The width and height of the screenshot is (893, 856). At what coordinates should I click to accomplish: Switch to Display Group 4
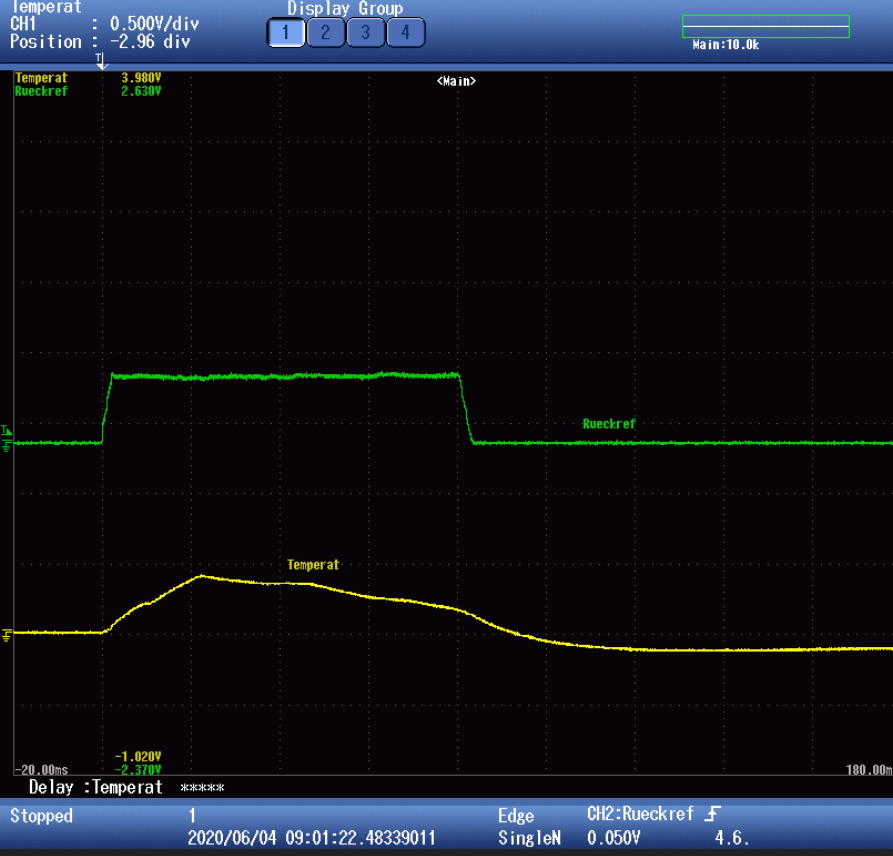point(405,33)
